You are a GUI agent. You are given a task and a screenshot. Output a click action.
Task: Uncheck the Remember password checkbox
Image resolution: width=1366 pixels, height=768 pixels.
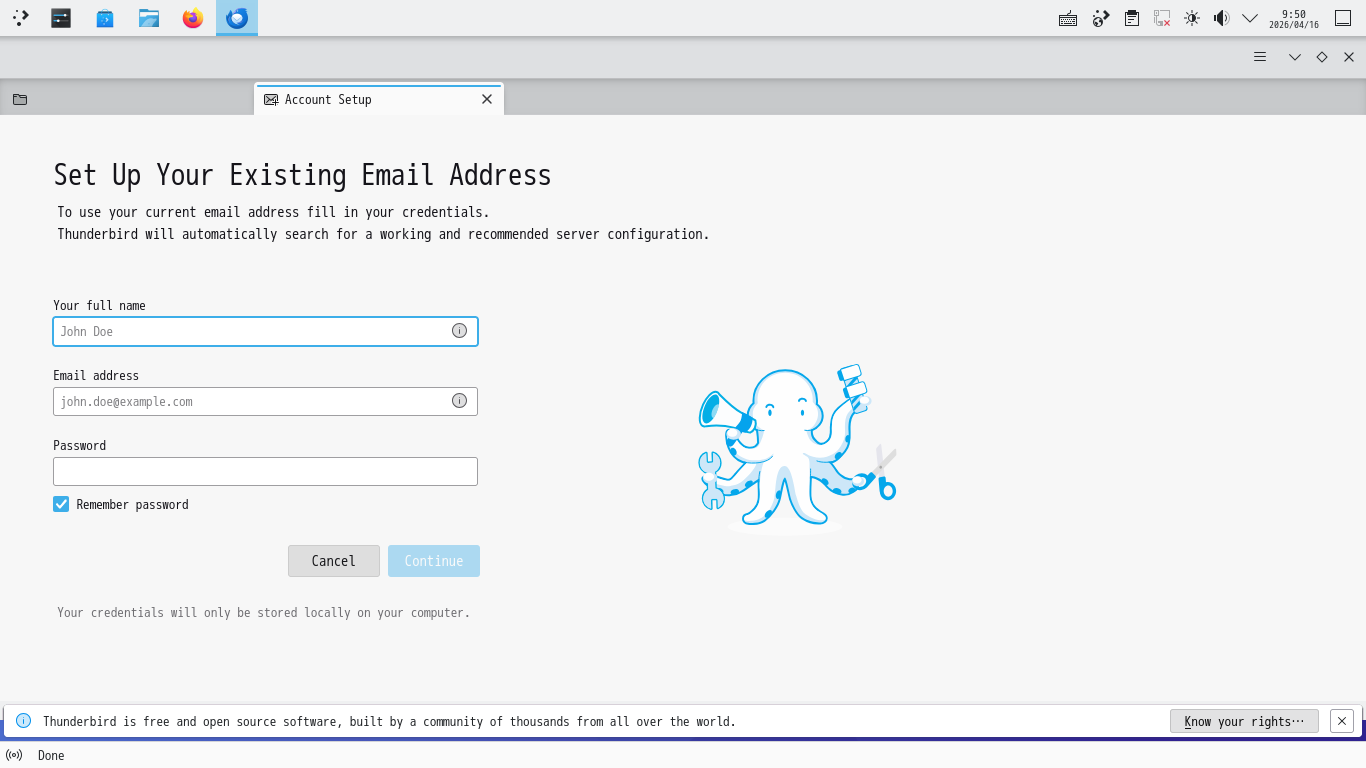click(x=61, y=504)
